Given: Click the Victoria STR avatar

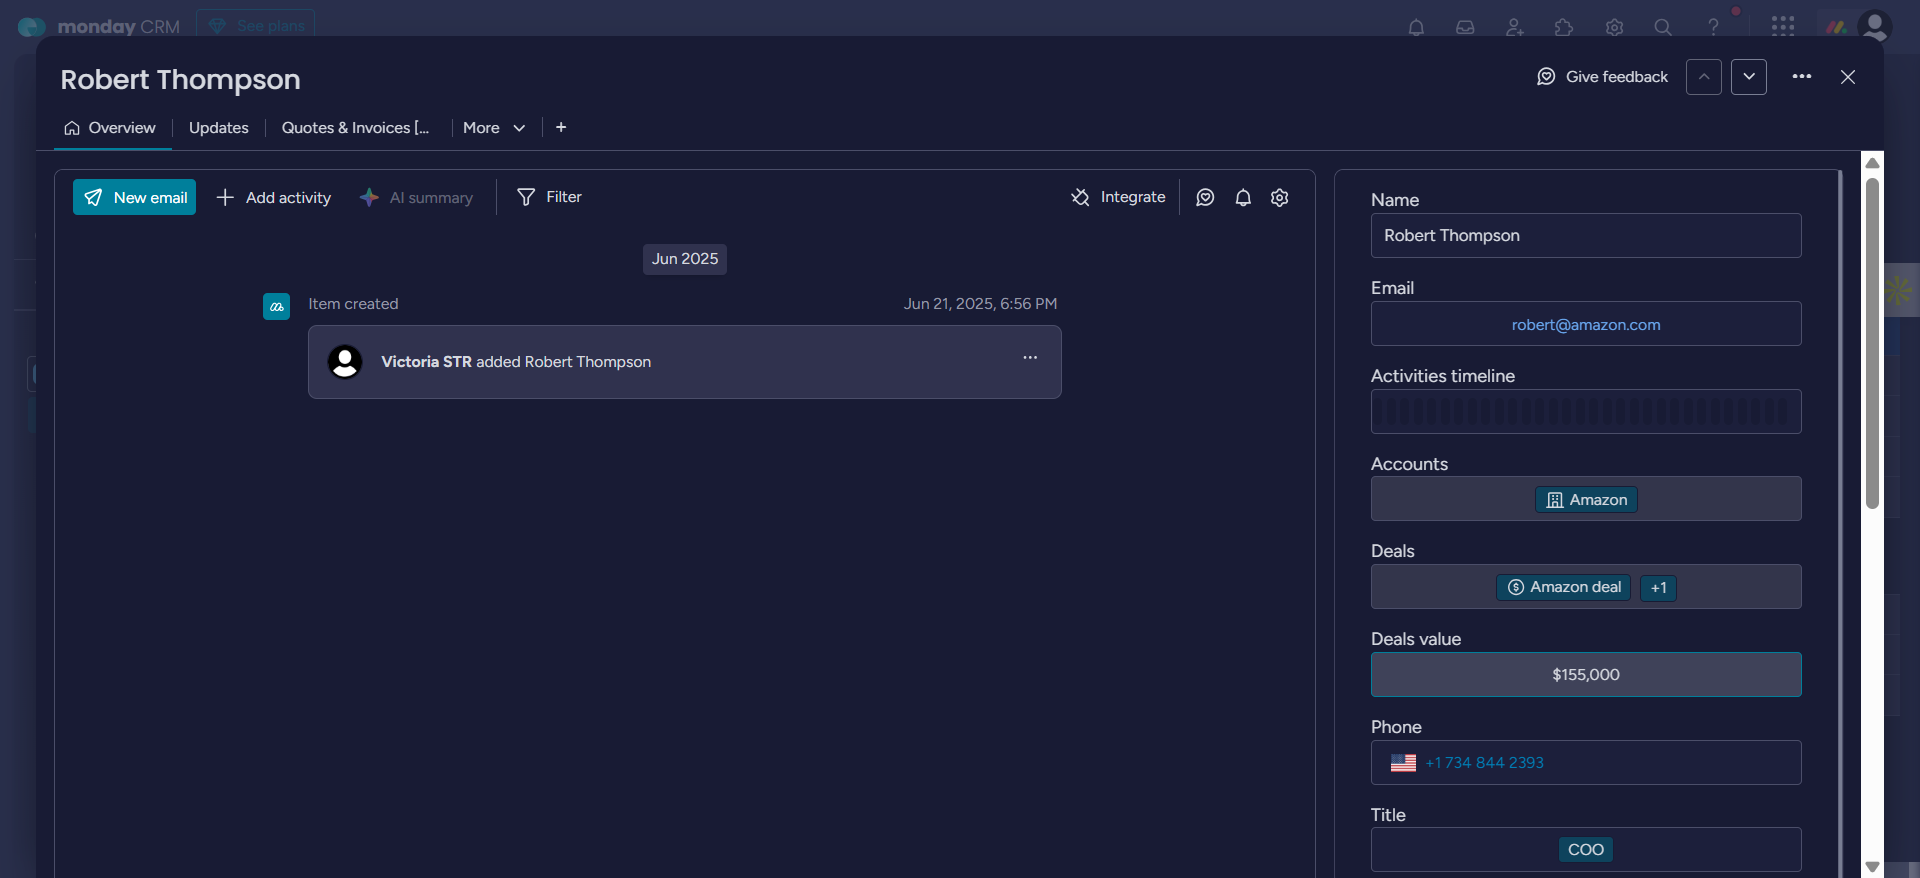Looking at the screenshot, I should 345,362.
